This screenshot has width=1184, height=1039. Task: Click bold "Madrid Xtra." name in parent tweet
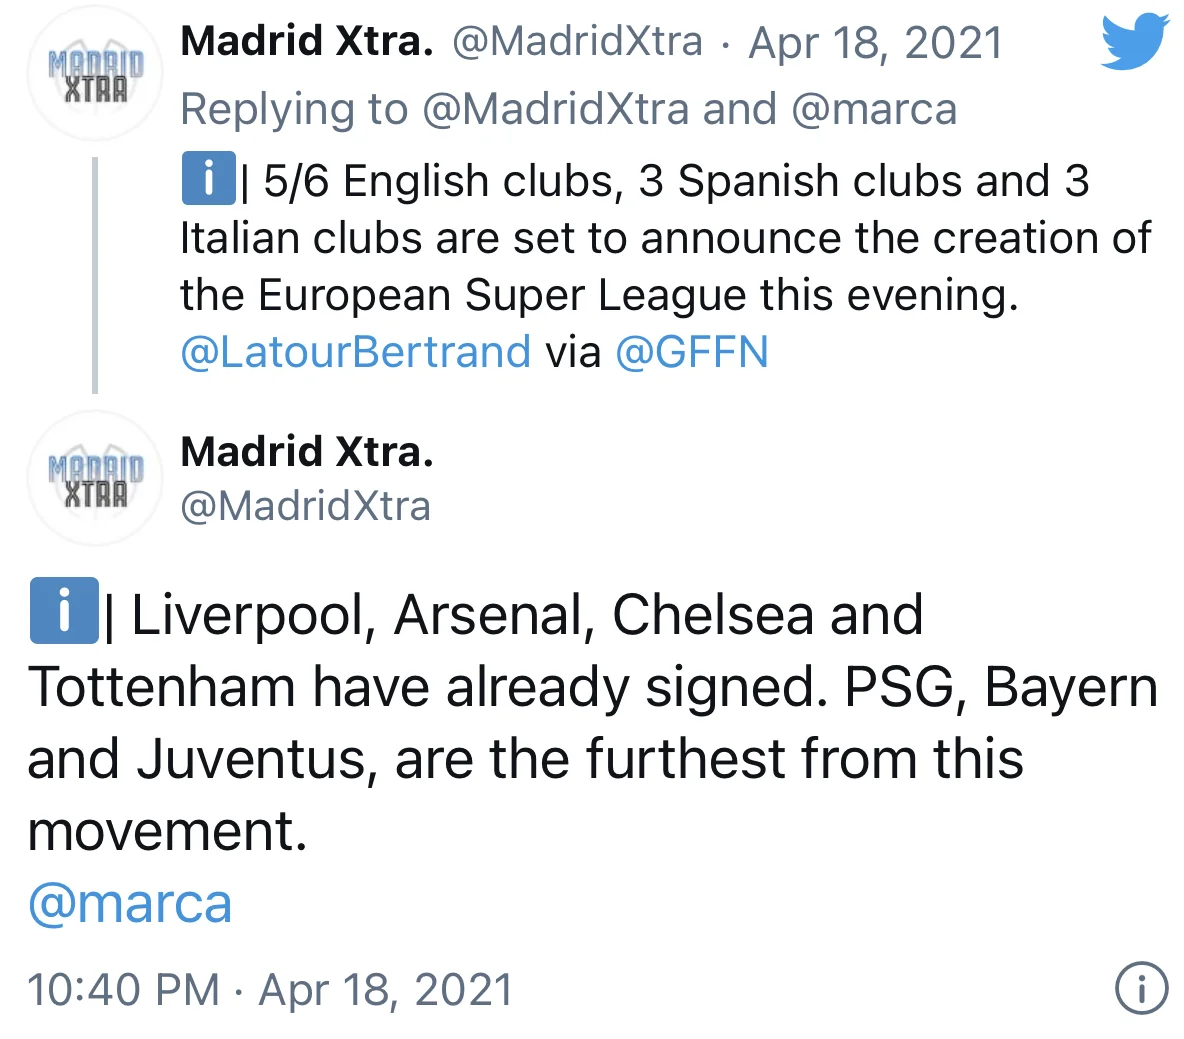tap(307, 41)
